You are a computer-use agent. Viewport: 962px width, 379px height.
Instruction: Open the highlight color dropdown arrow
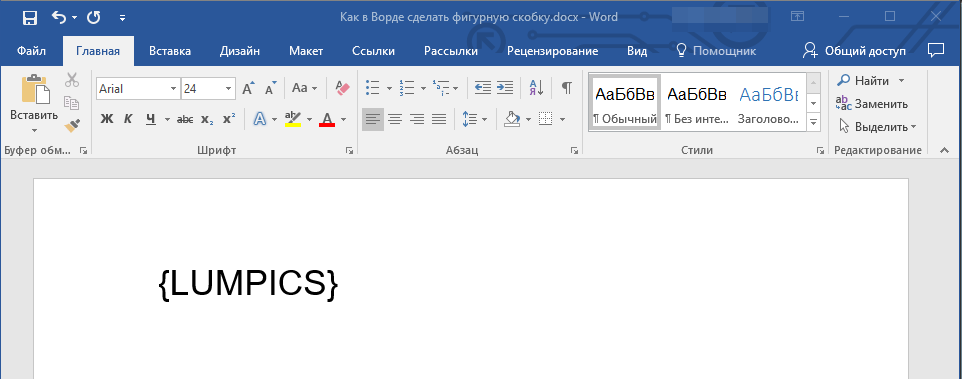(x=309, y=120)
